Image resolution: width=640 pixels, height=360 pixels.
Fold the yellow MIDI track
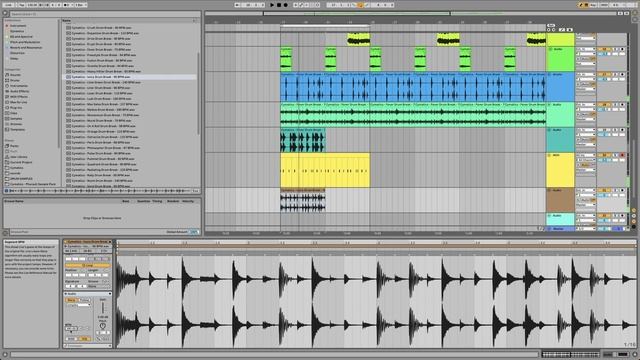coord(550,156)
